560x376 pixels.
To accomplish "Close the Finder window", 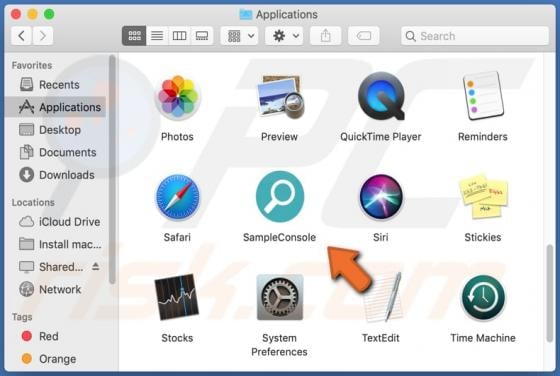I will 16,14.
